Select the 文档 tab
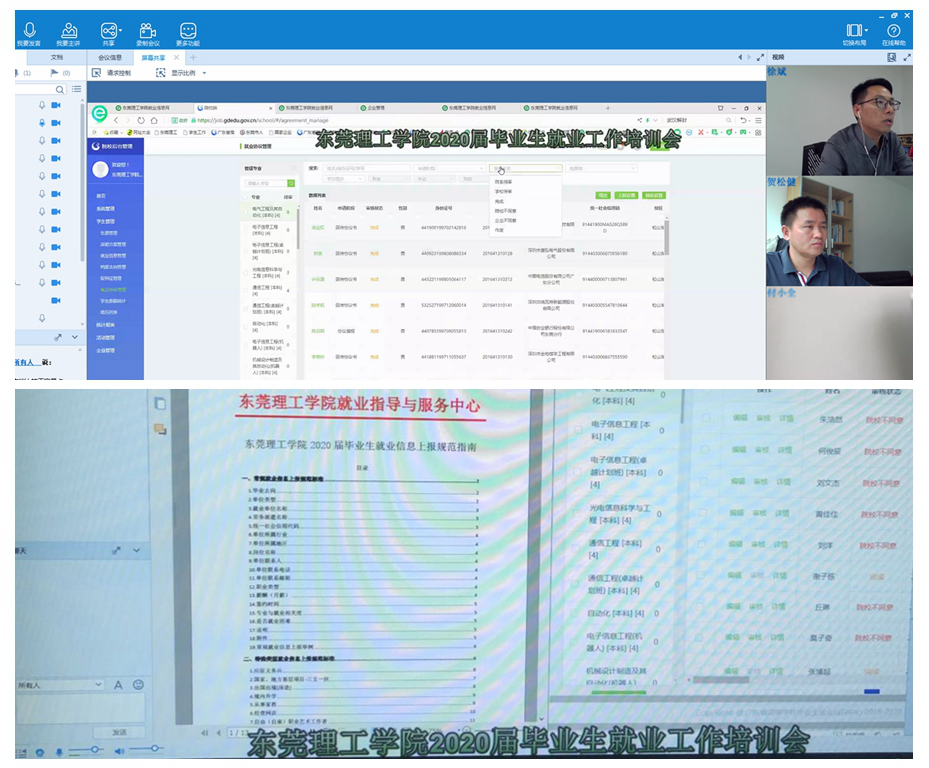The height and width of the screenshot is (768, 929). pyautogui.click(x=57, y=58)
